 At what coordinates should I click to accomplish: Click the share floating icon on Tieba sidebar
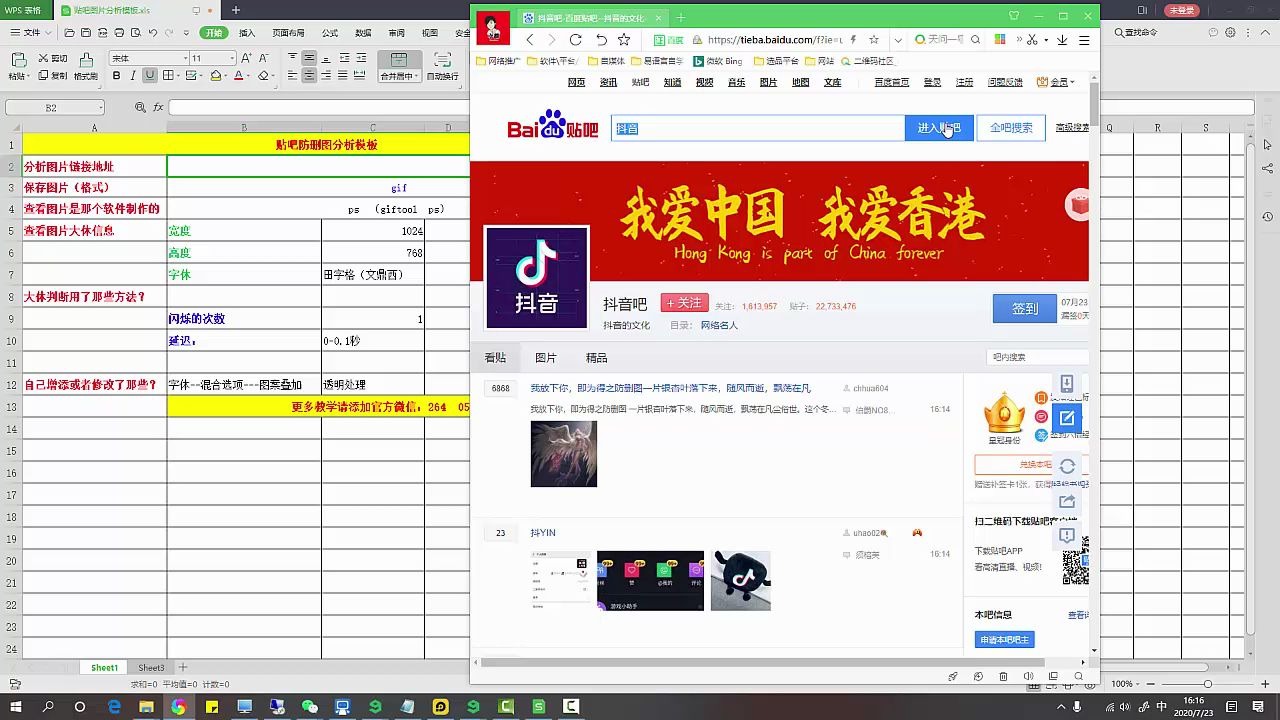pyautogui.click(x=1067, y=501)
